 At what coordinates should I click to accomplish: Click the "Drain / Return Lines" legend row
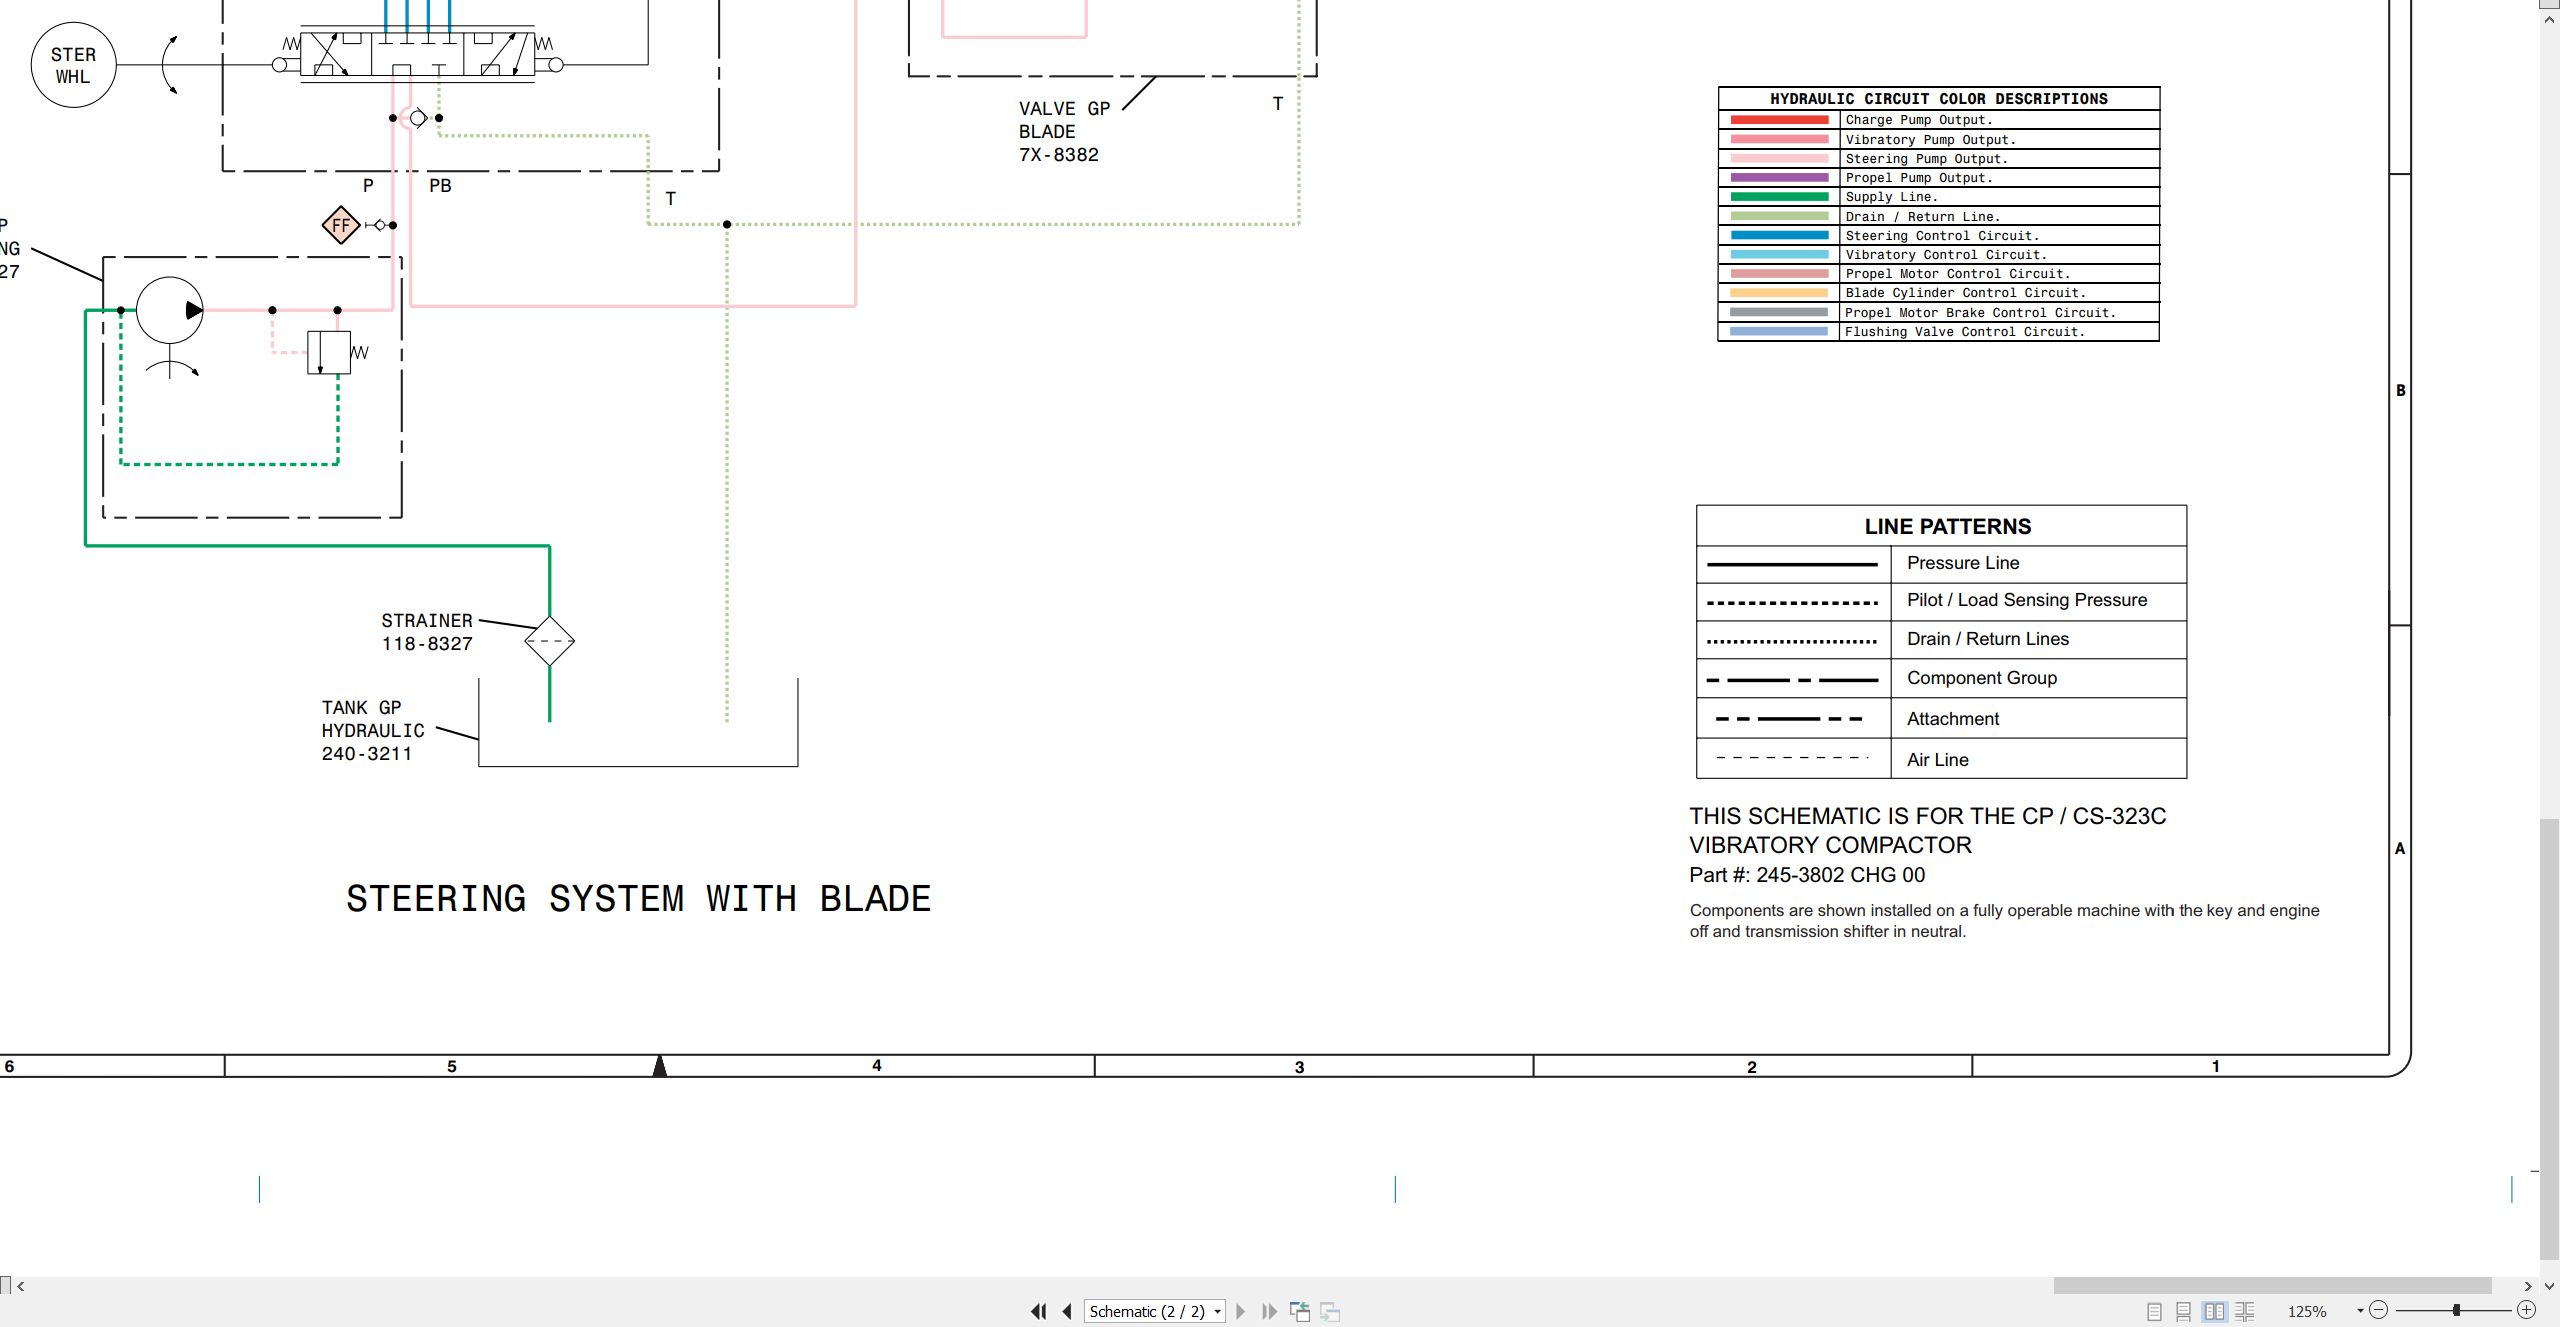1941,639
